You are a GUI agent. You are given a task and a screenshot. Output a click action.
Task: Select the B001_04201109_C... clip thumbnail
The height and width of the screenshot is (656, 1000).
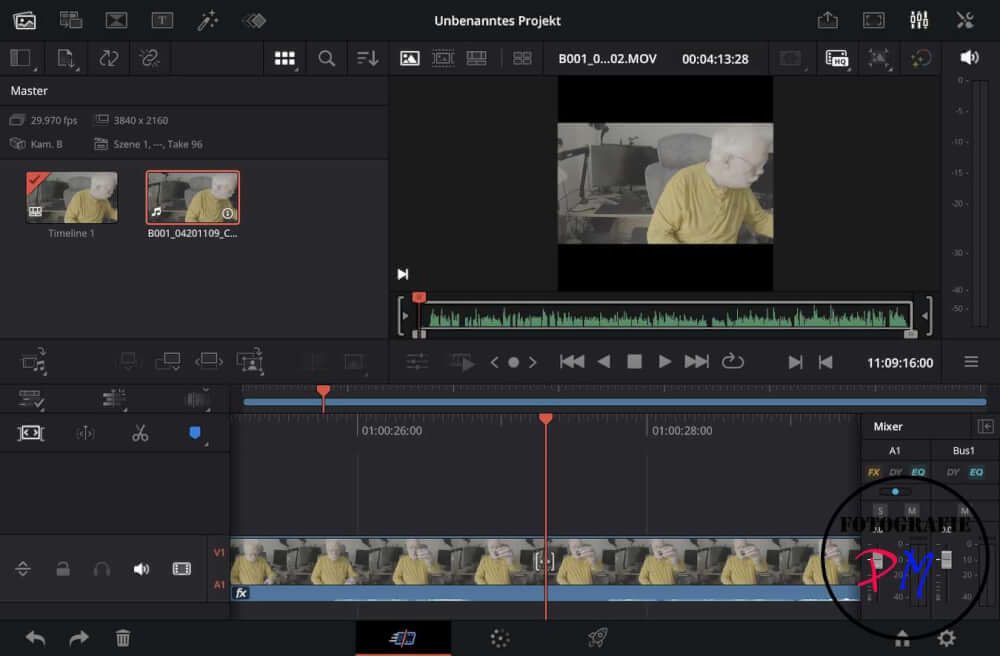point(193,197)
